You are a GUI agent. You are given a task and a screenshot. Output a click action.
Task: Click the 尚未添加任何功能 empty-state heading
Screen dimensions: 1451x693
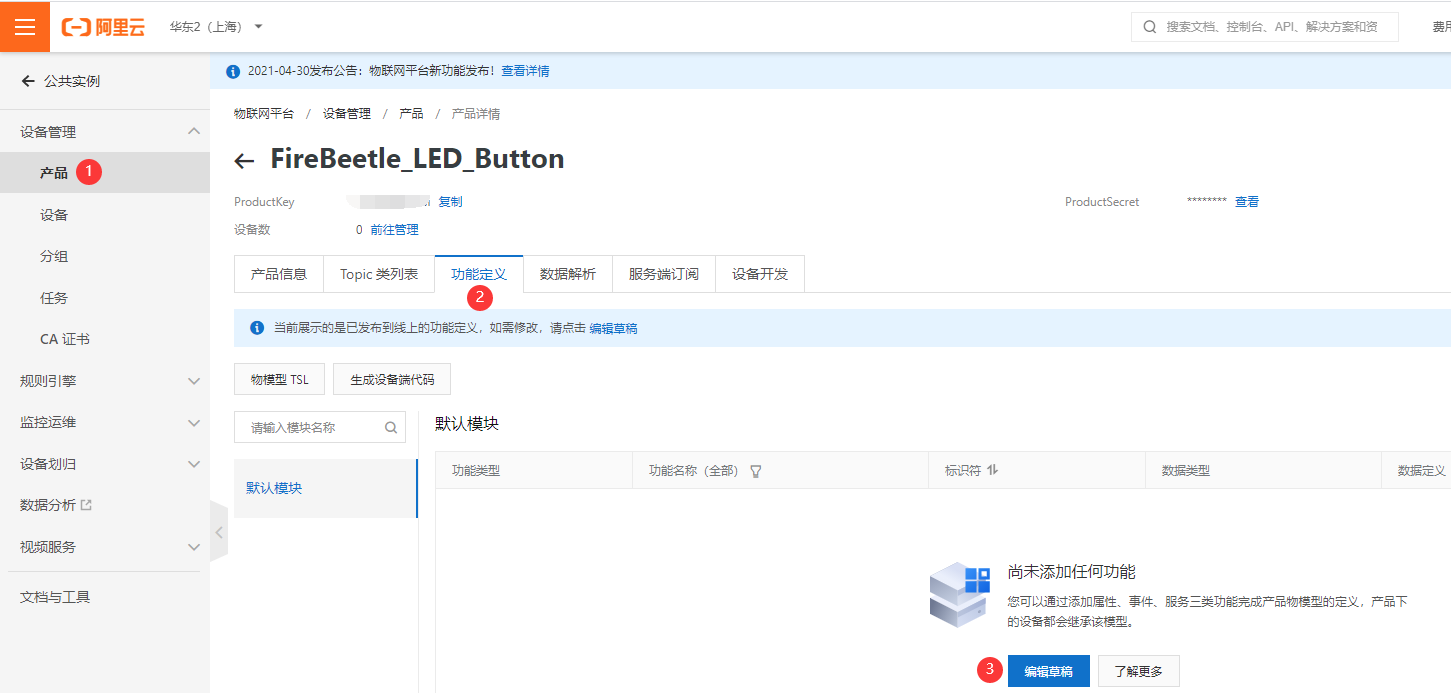[x=1072, y=572]
